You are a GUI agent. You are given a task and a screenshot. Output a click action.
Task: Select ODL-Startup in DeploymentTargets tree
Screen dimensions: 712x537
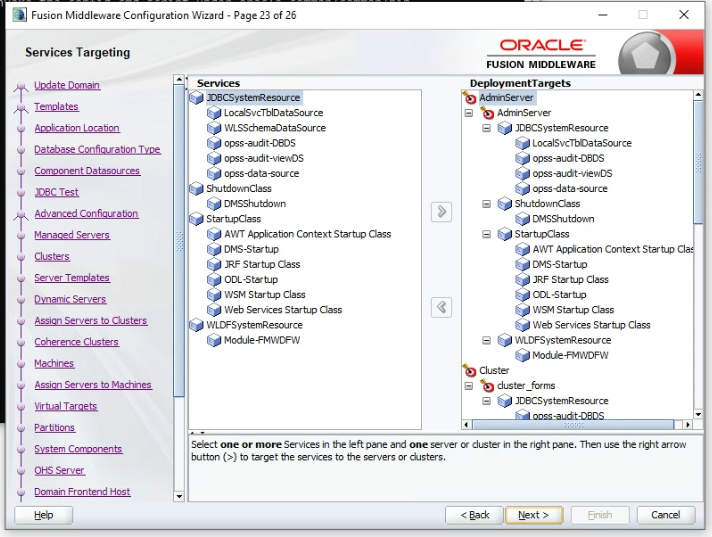pyautogui.click(x=559, y=295)
